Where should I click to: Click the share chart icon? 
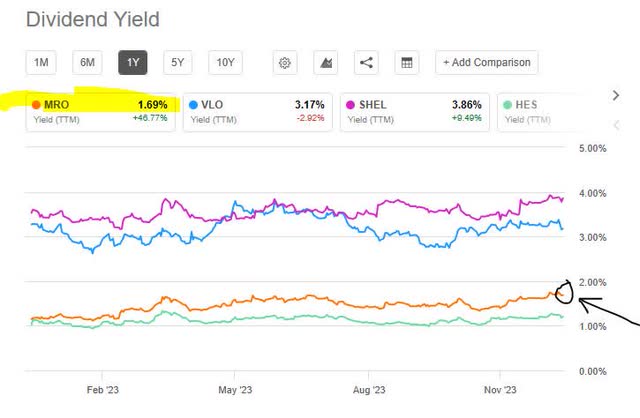[366, 63]
